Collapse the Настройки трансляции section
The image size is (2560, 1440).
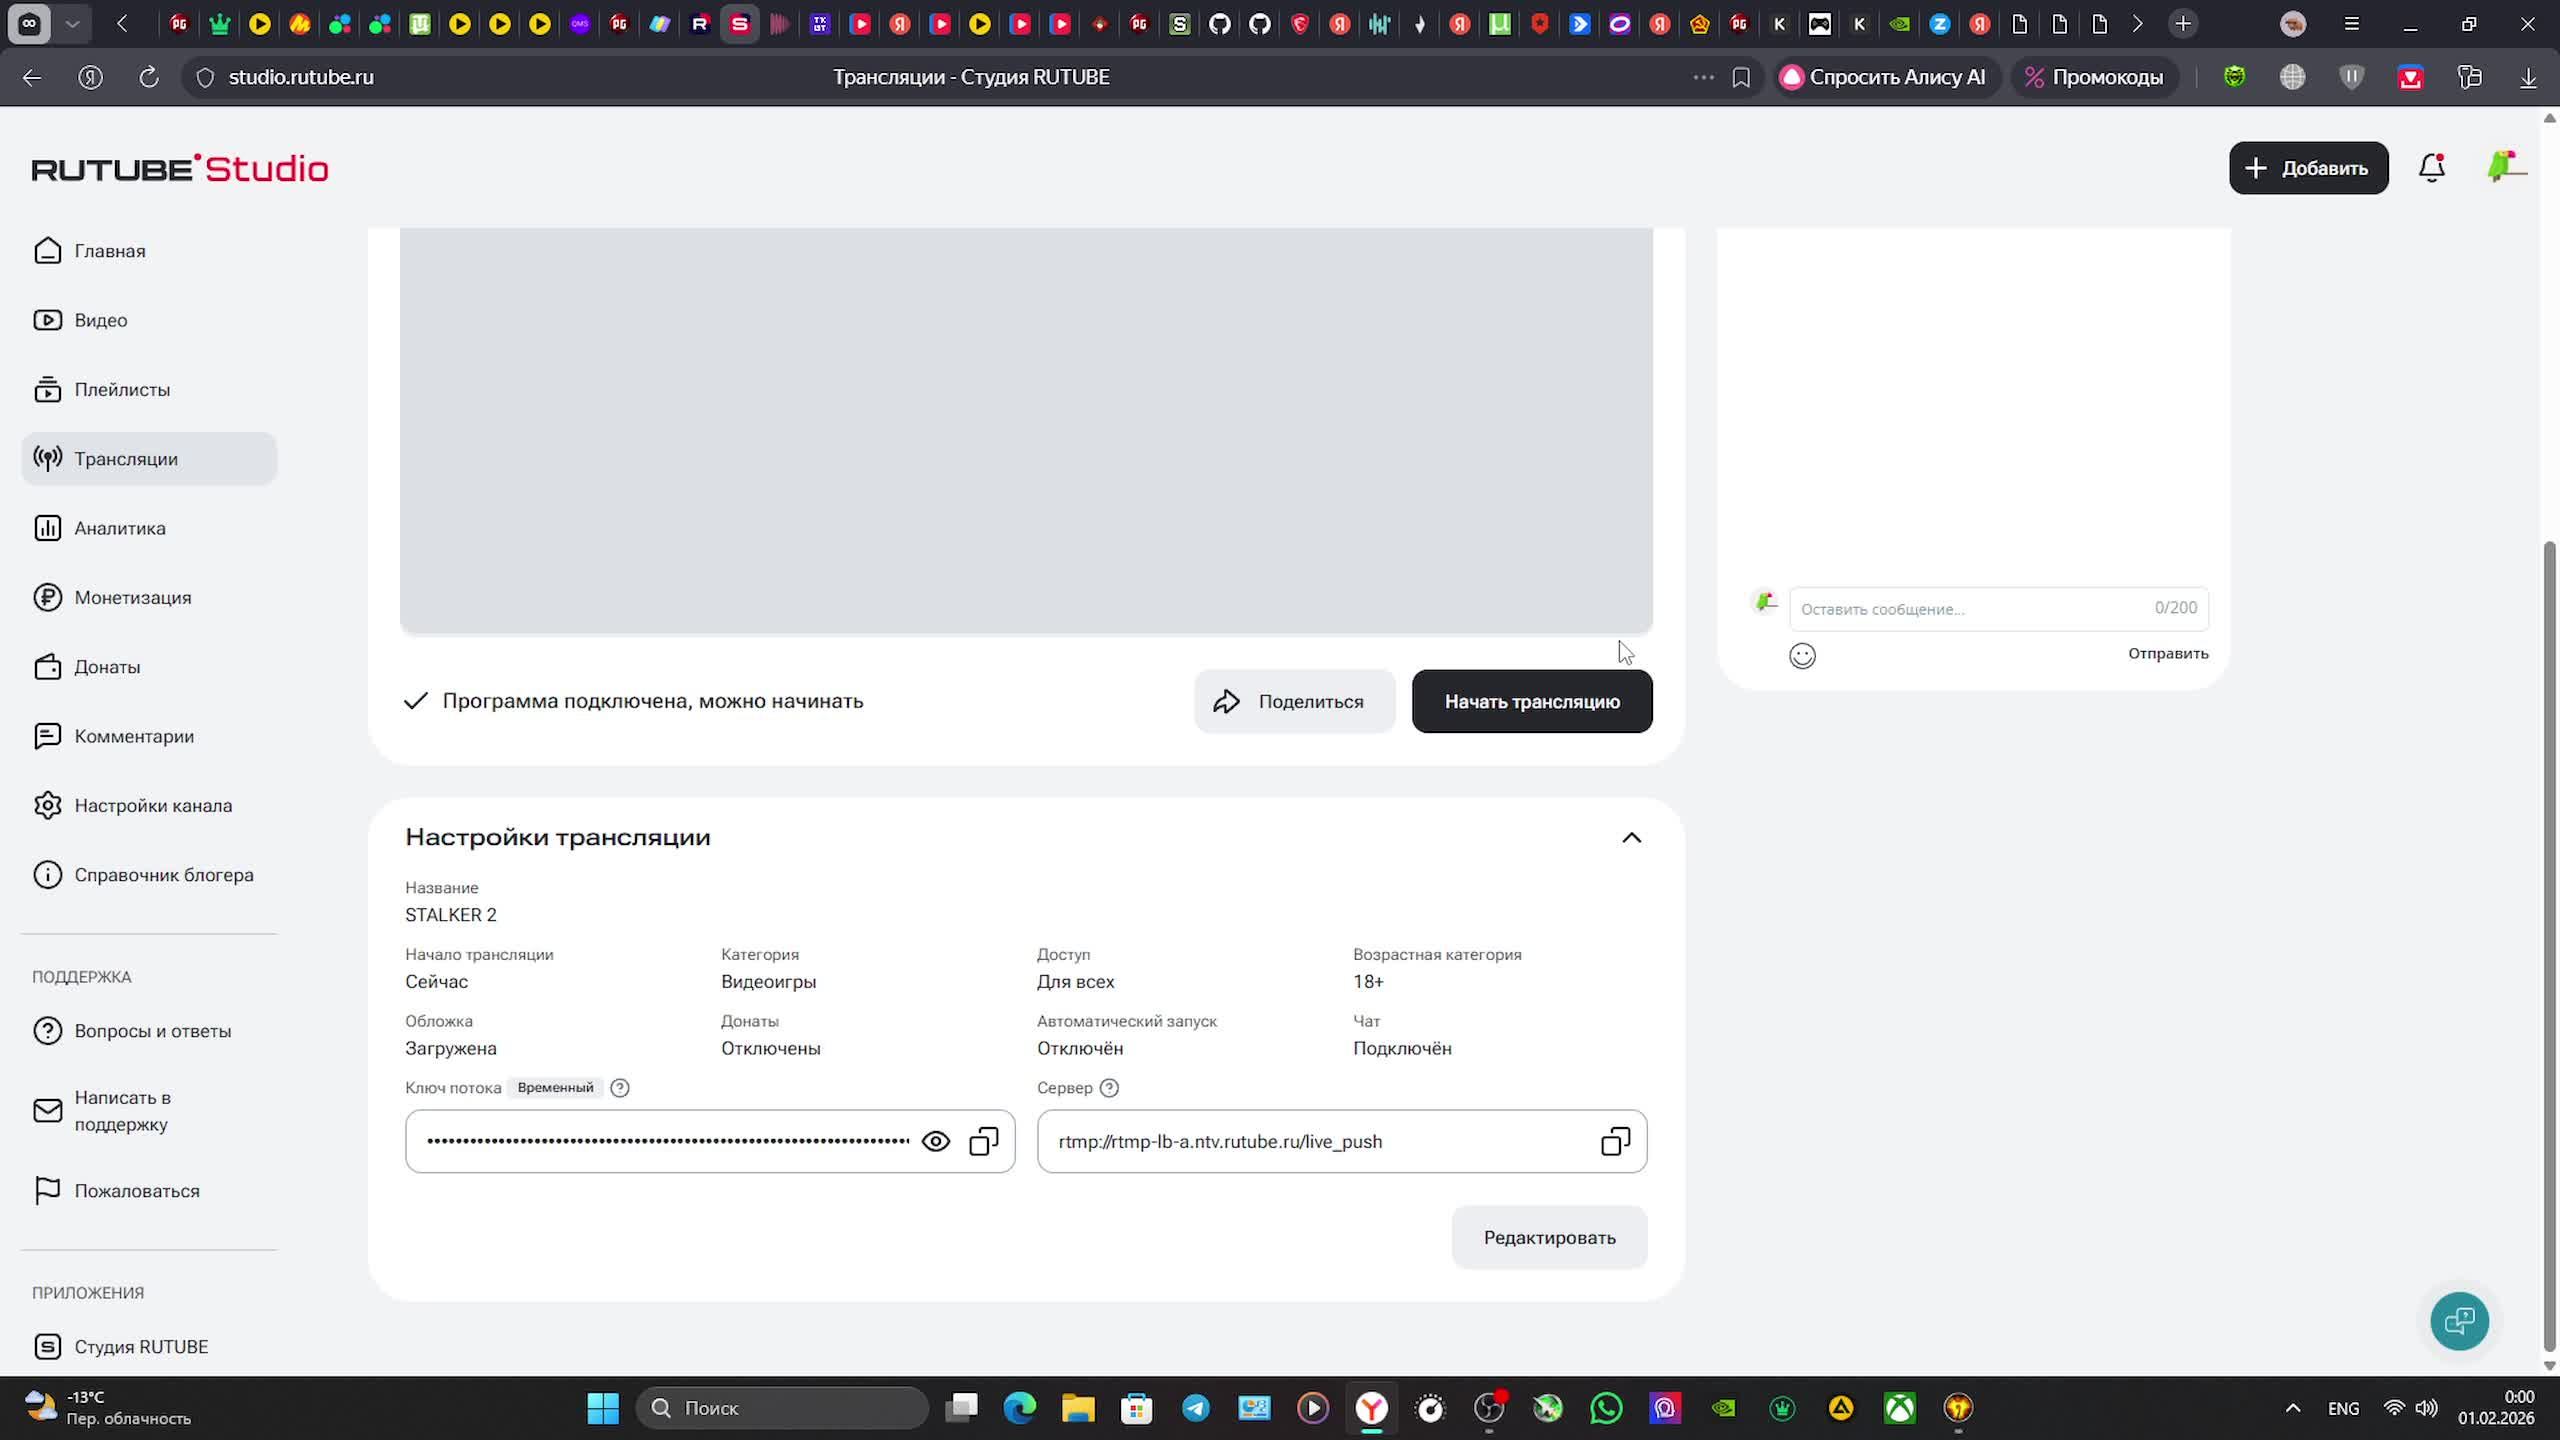(1631, 838)
